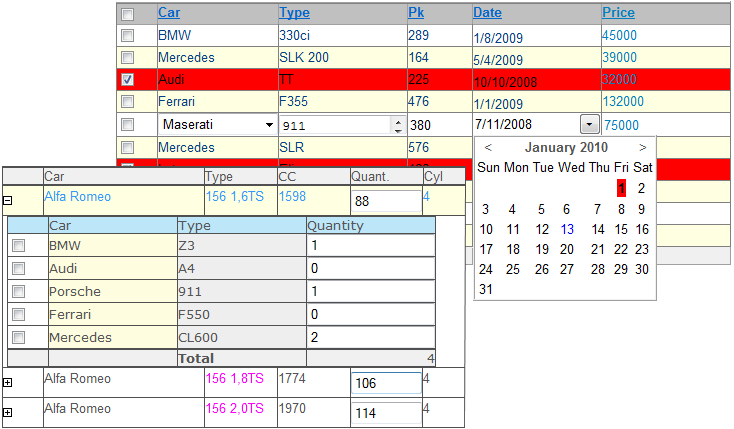Expand the Alfa Romeo 156 2,0TS row
This screenshot has height=429, width=734.
click(x=8, y=412)
